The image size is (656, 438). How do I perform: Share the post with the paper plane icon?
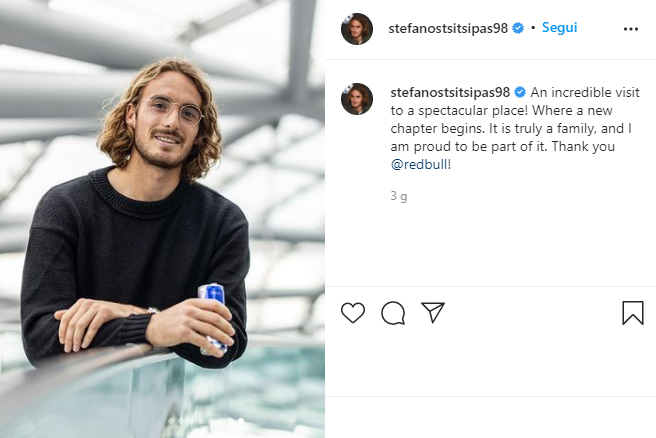coord(433,313)
